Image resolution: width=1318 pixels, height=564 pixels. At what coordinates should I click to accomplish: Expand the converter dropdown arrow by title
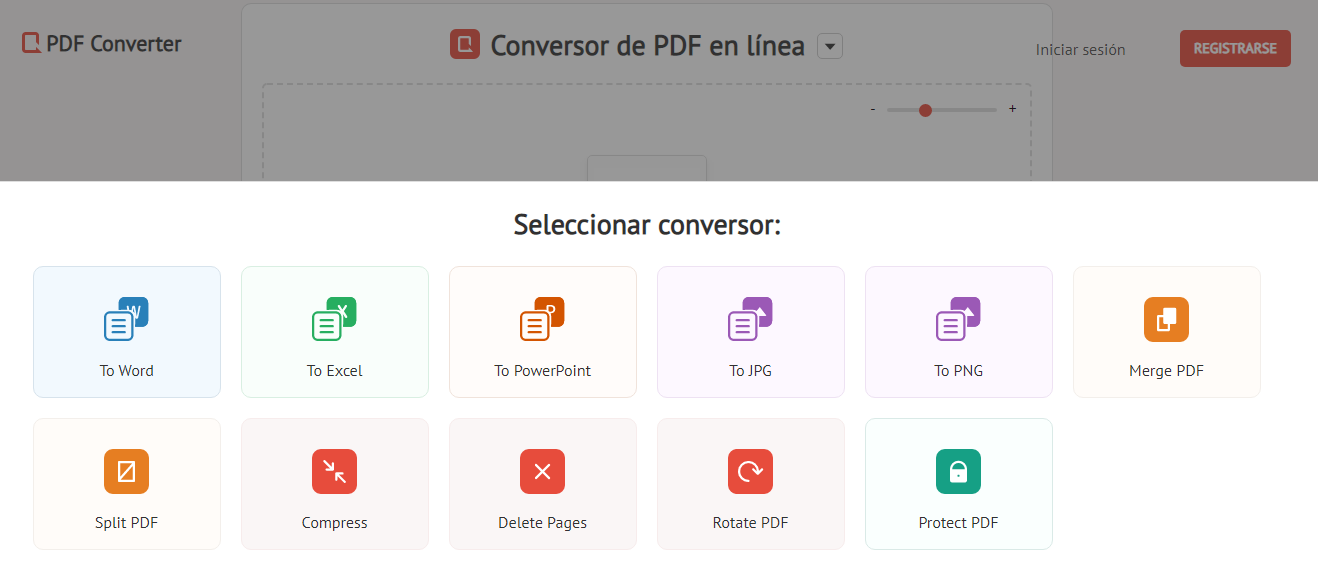(830, 46)
